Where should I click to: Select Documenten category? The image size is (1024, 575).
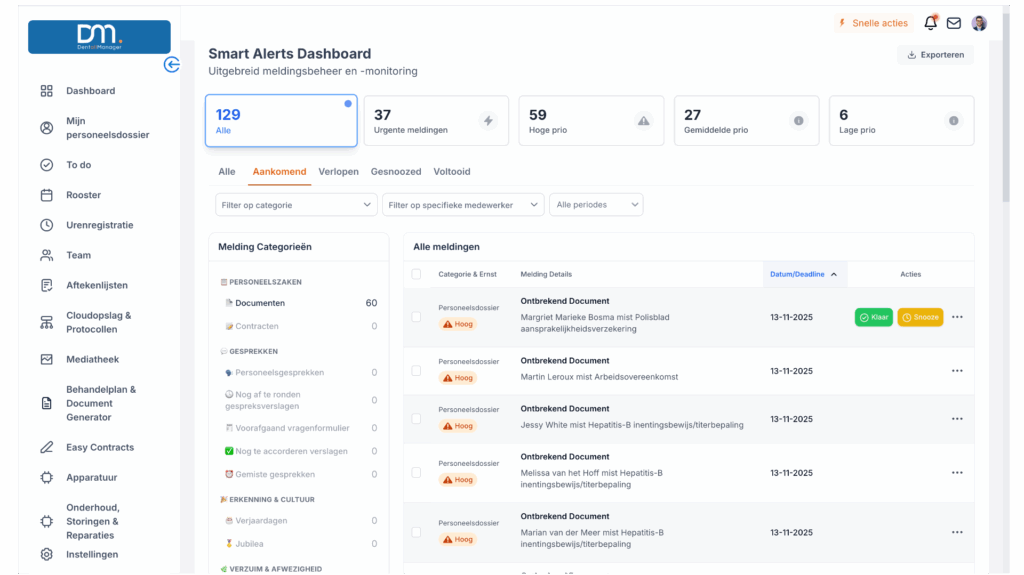299,303
